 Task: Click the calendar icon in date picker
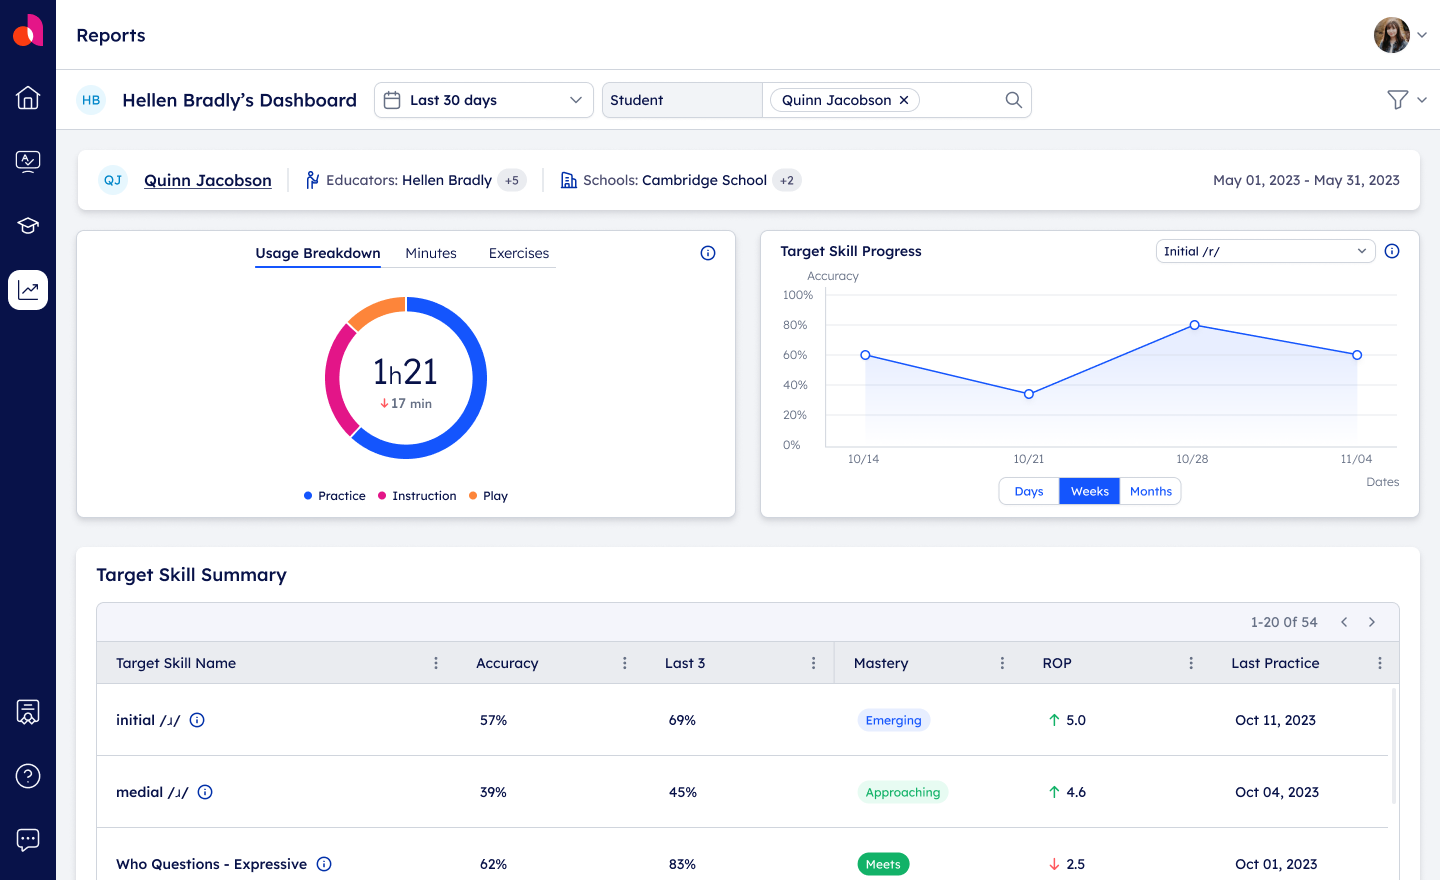click(392, 100)
